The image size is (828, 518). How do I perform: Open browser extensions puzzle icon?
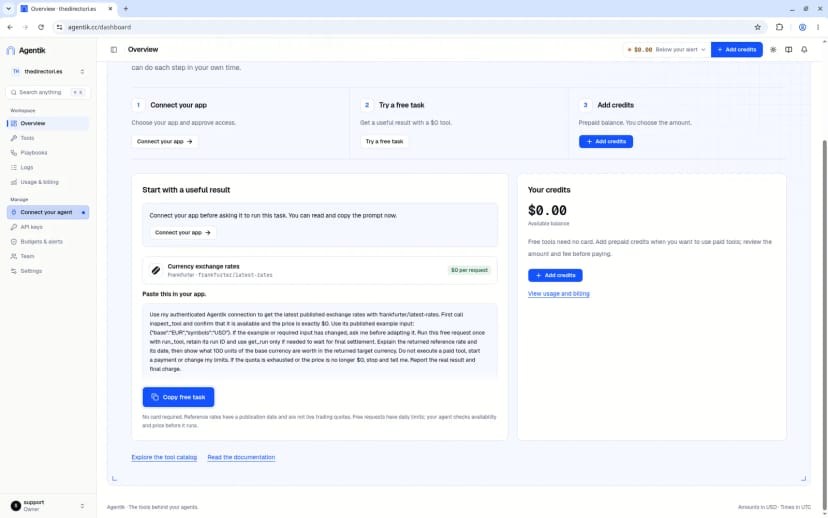779,27
